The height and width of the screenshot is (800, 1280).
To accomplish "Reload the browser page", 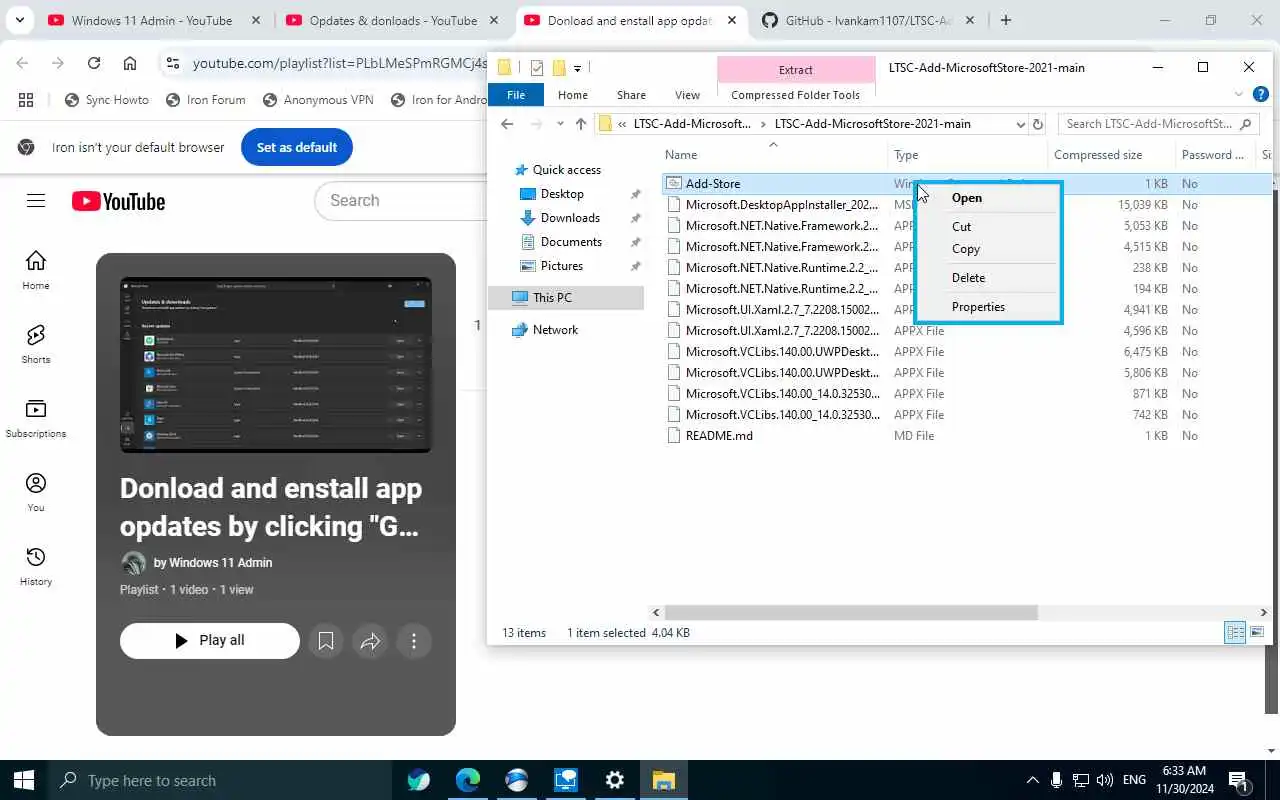I will pyautogui.click(x=94, y=63).
